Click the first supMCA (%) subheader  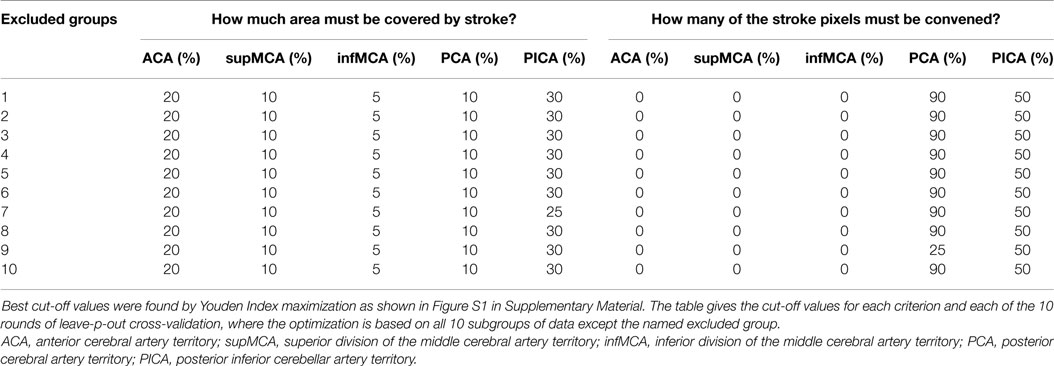tap(268, 59)
